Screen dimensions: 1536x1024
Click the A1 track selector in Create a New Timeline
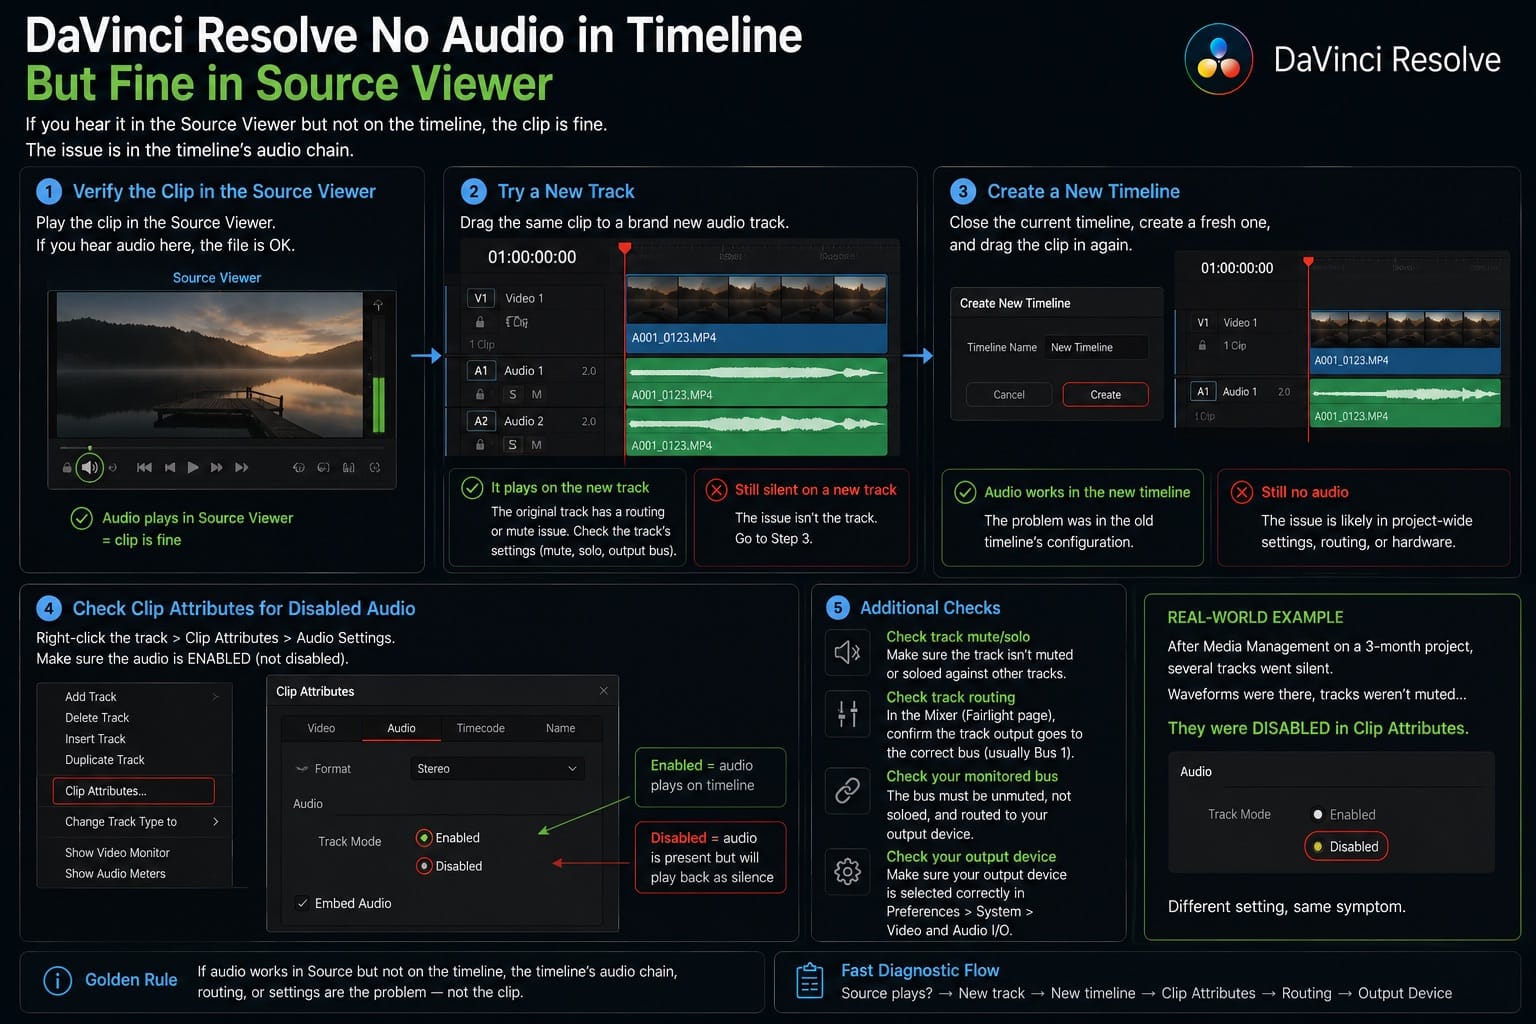coord(1203,392)
